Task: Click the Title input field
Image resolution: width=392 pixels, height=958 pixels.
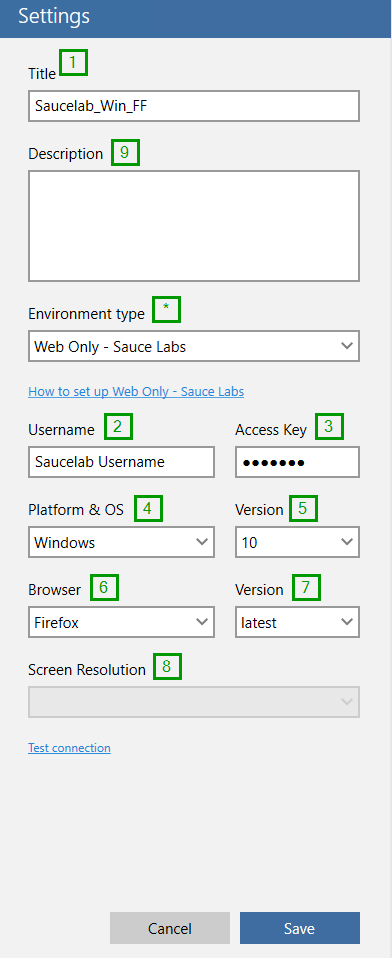Action: 194,106
